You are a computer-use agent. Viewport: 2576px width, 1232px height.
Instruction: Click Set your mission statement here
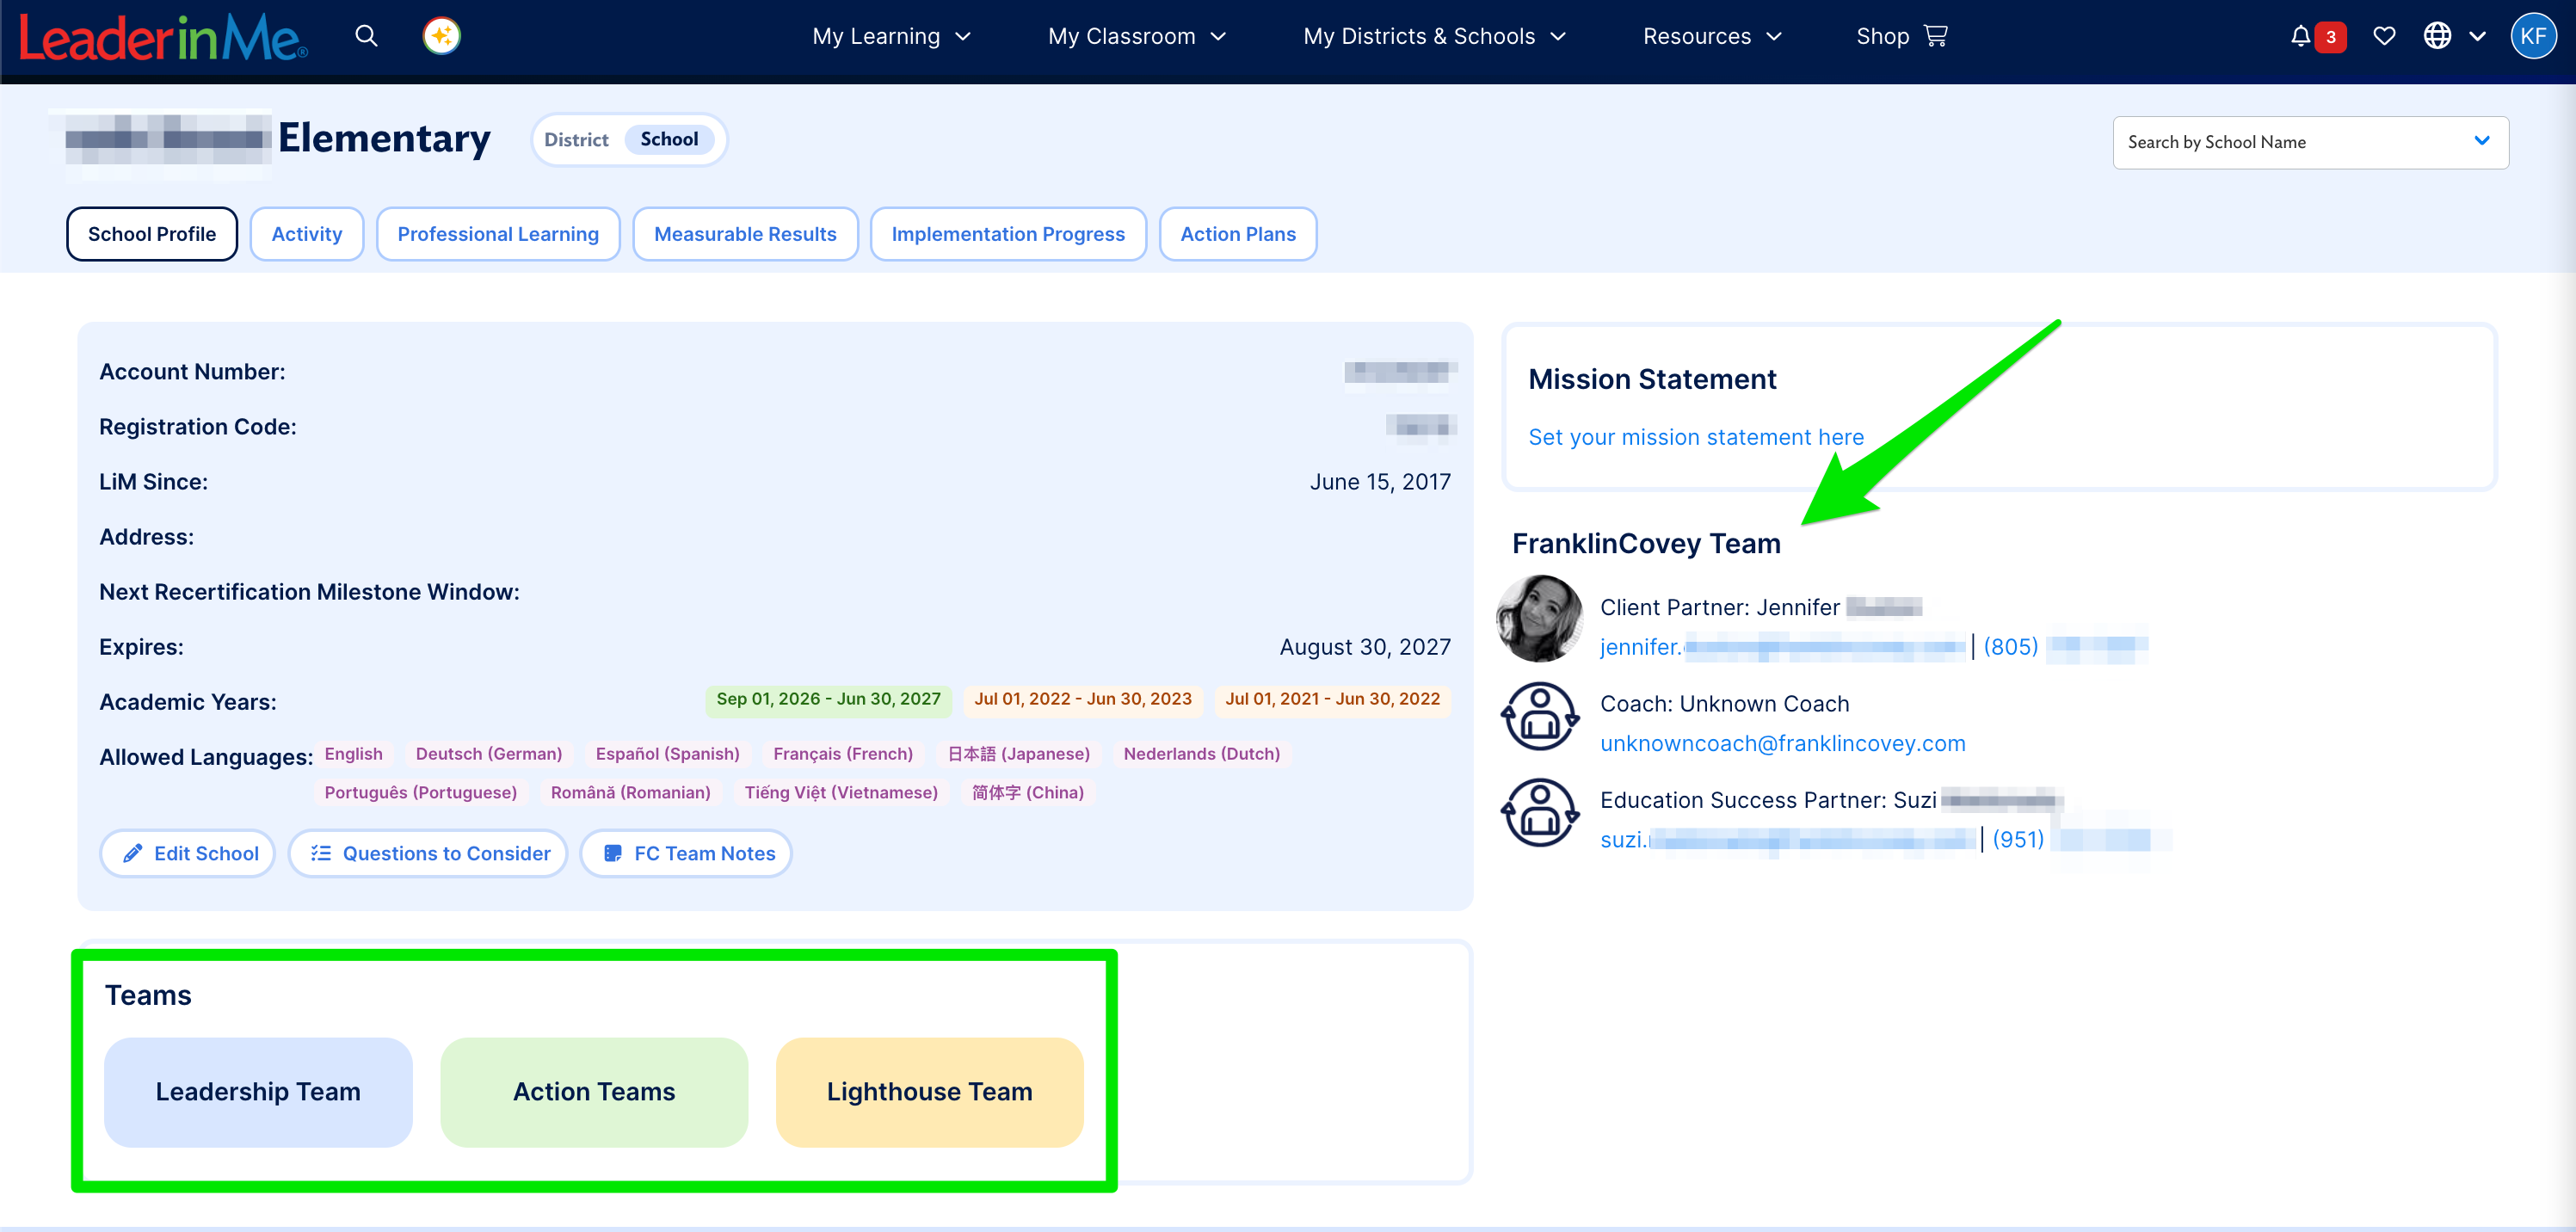(1696, 437)
